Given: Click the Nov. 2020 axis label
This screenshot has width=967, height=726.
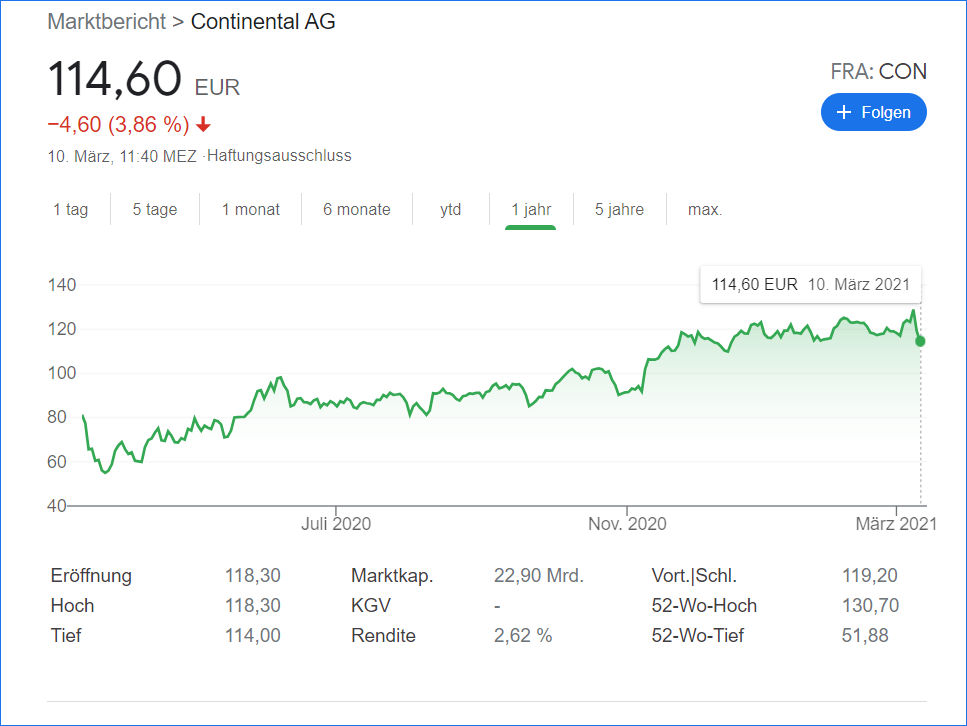Looking at the screenshot, I should (627, 524).
